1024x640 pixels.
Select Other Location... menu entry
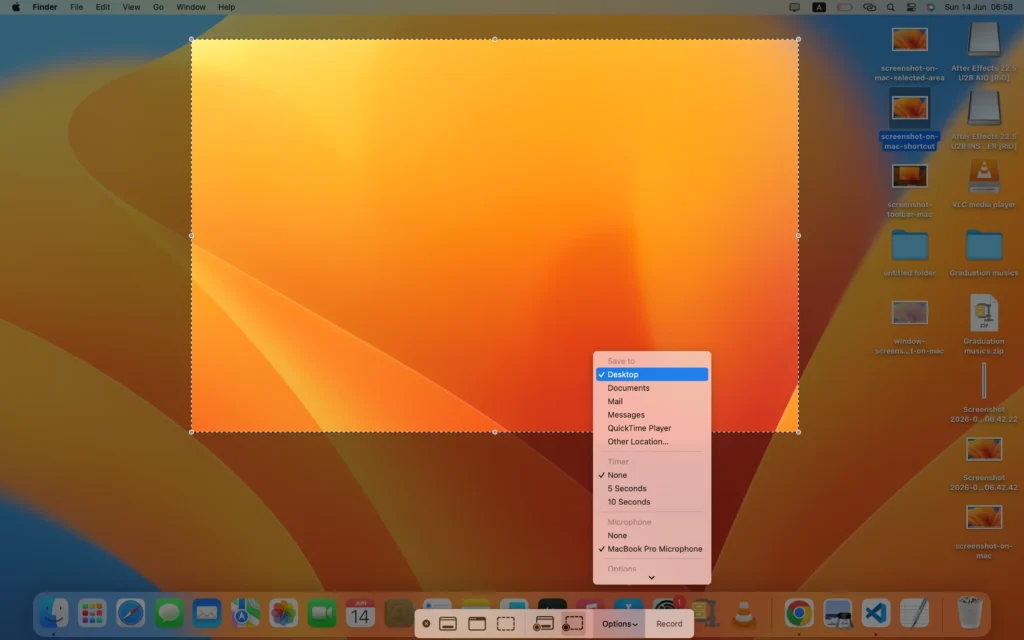pyautogui.click(x=652, y=441)
